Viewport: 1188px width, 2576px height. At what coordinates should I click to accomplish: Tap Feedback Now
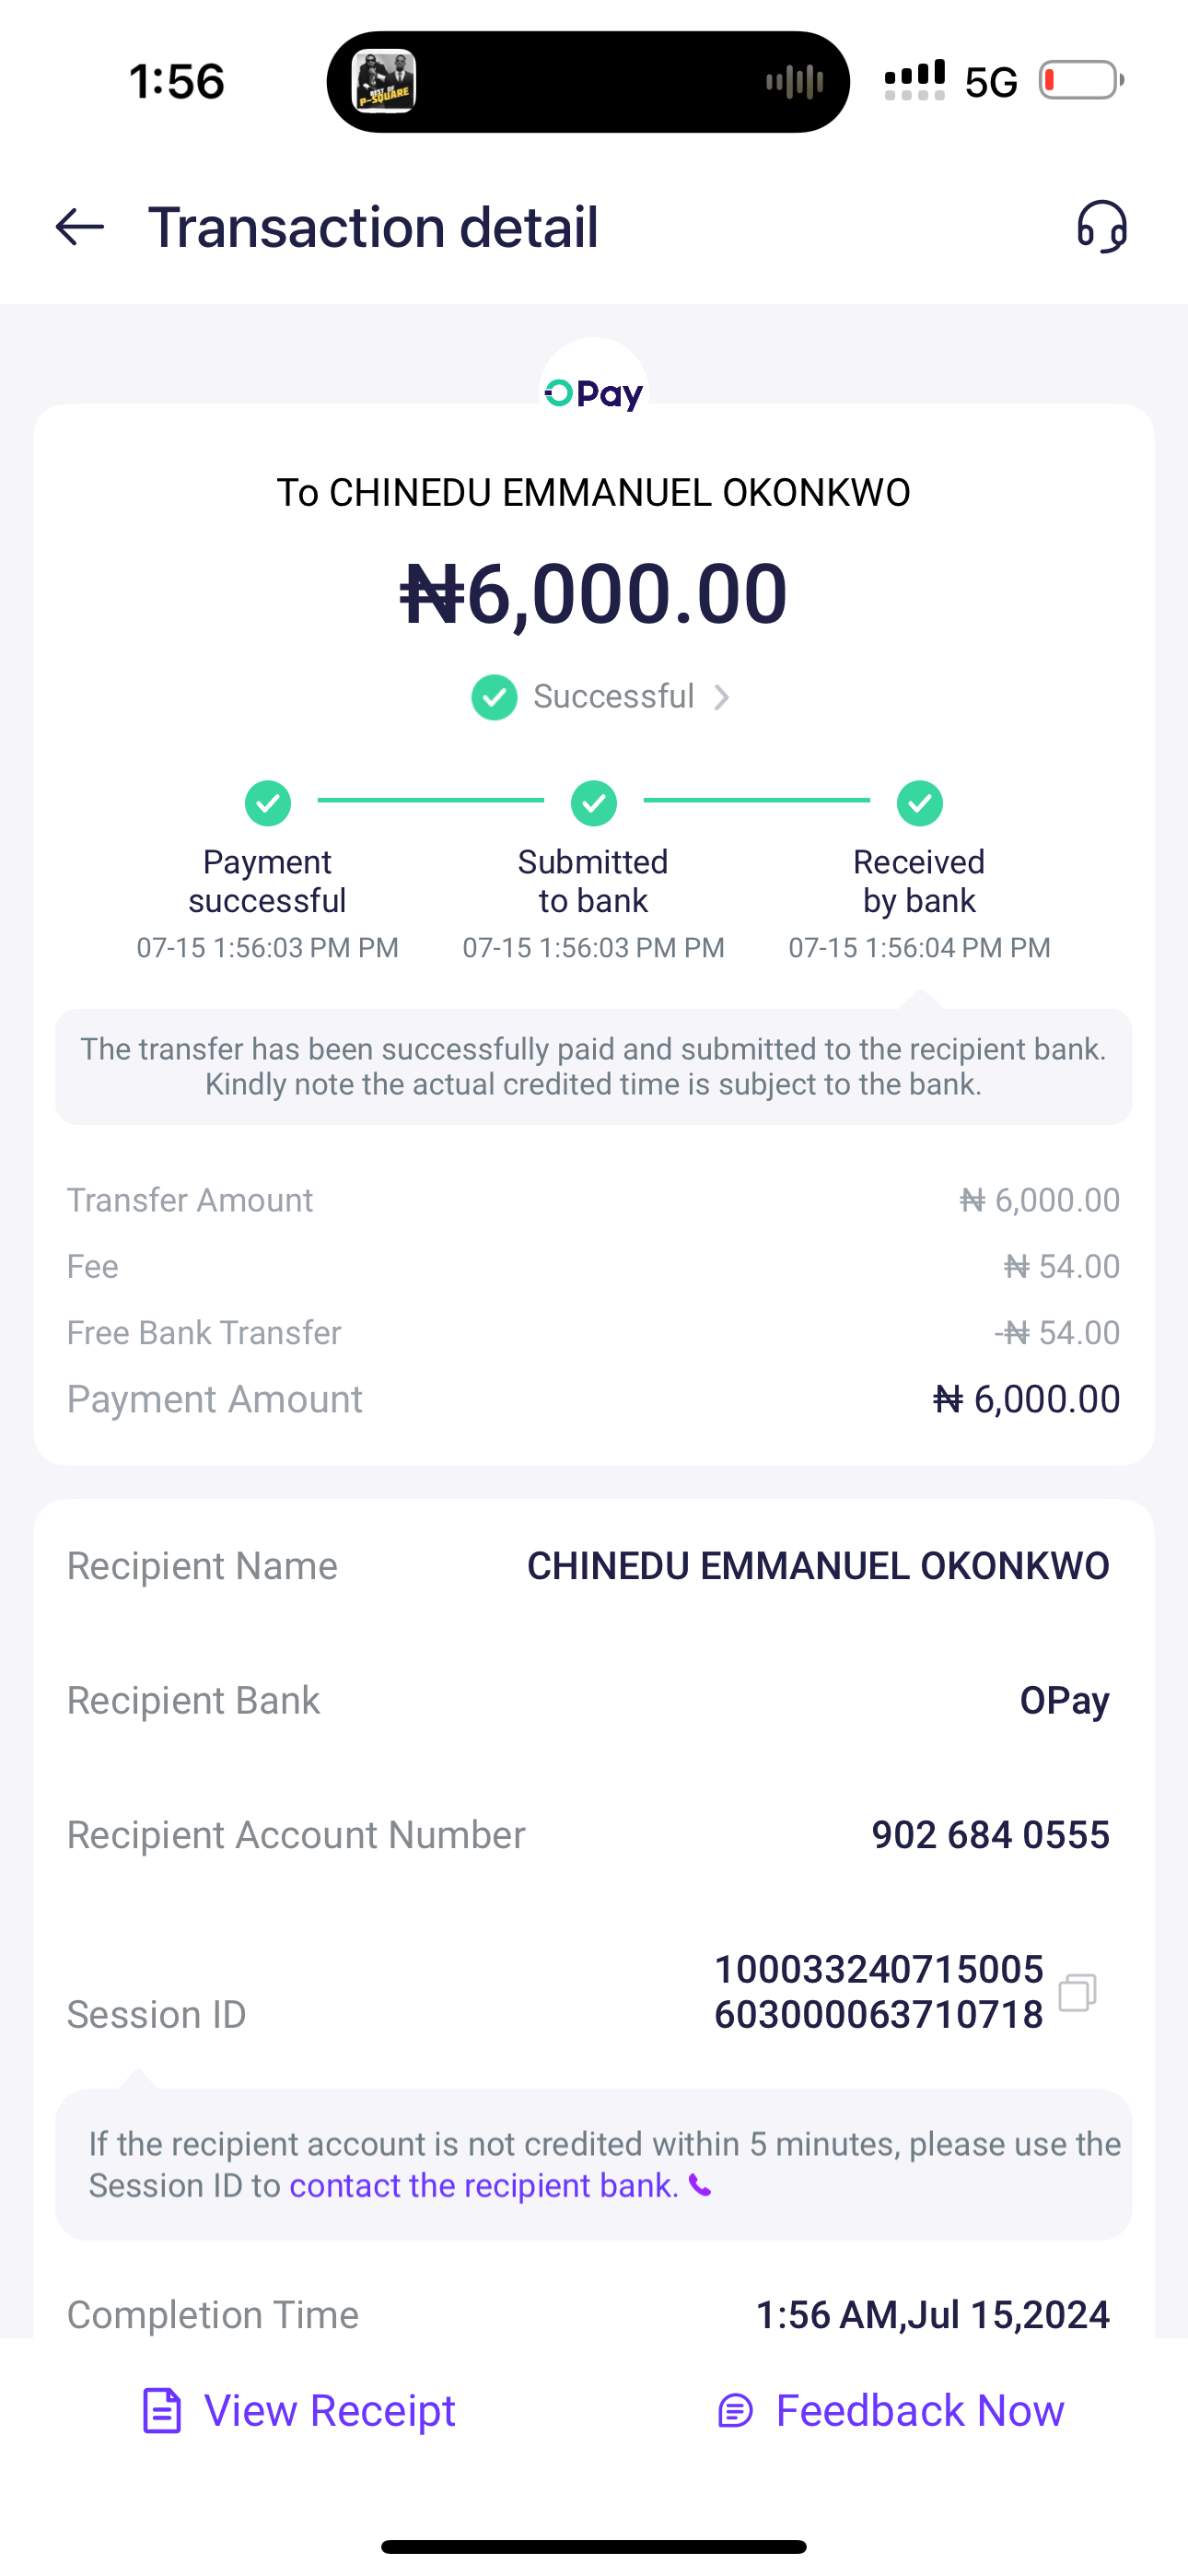919,2410
